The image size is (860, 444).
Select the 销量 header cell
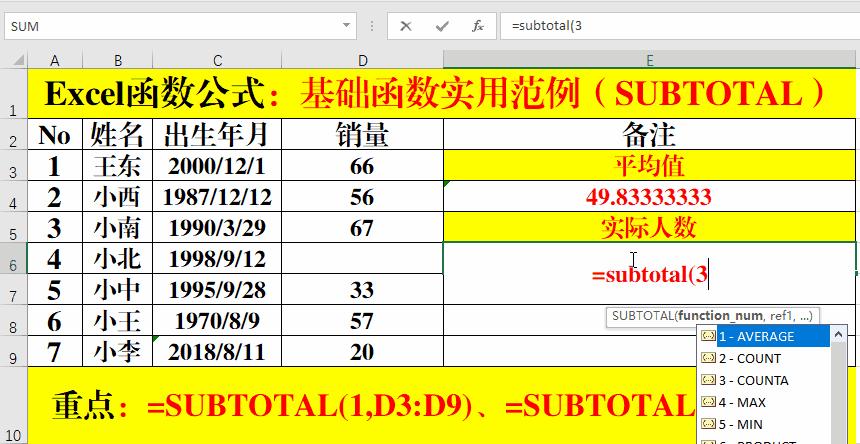(362, 134)
